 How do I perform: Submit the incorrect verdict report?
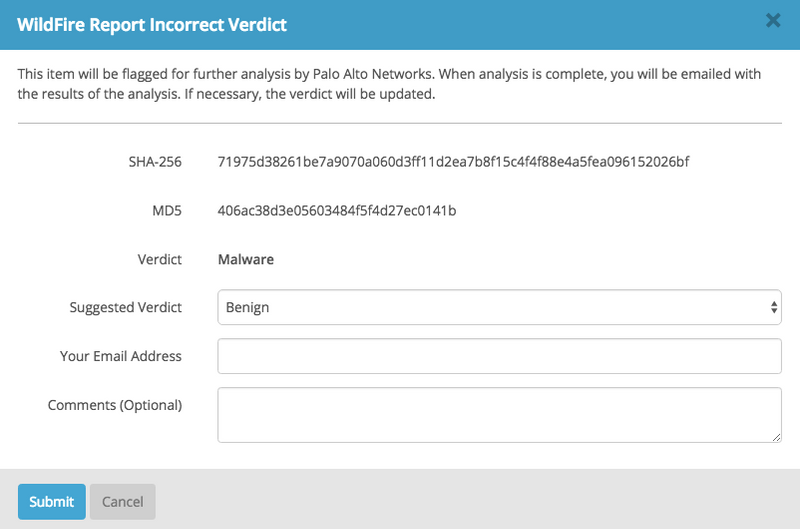[x=51, y=502]
